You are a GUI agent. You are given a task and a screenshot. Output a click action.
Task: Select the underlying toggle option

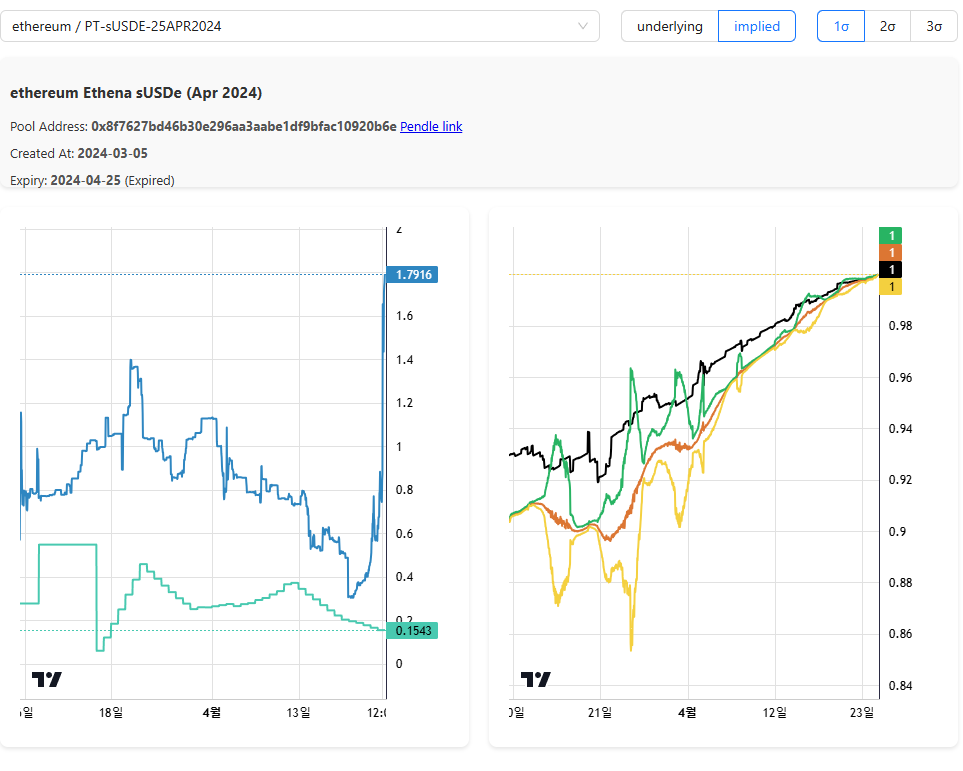point(669,26)
